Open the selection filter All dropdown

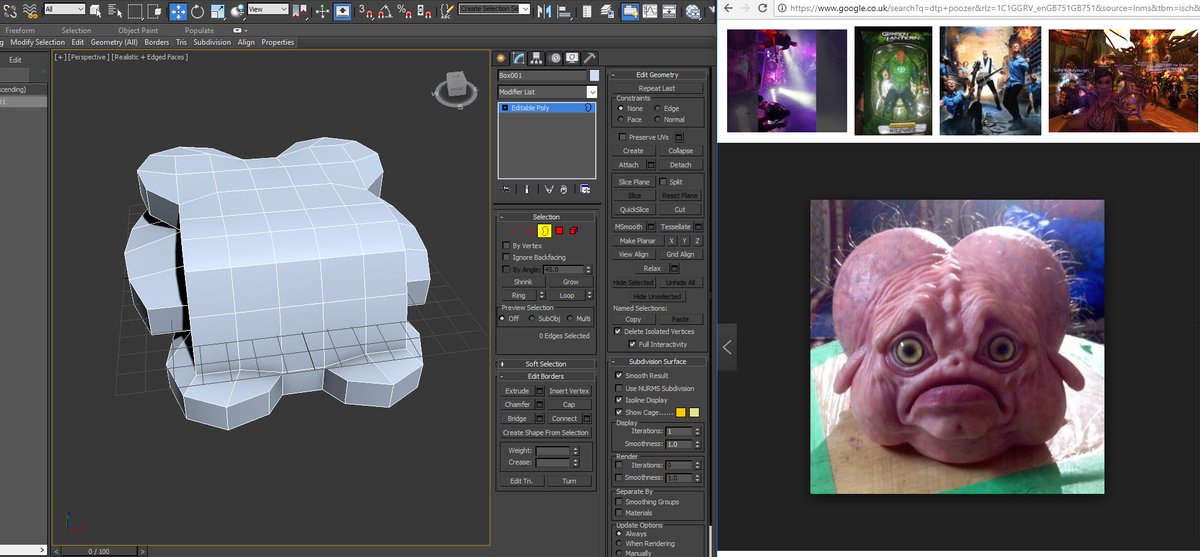64,9
